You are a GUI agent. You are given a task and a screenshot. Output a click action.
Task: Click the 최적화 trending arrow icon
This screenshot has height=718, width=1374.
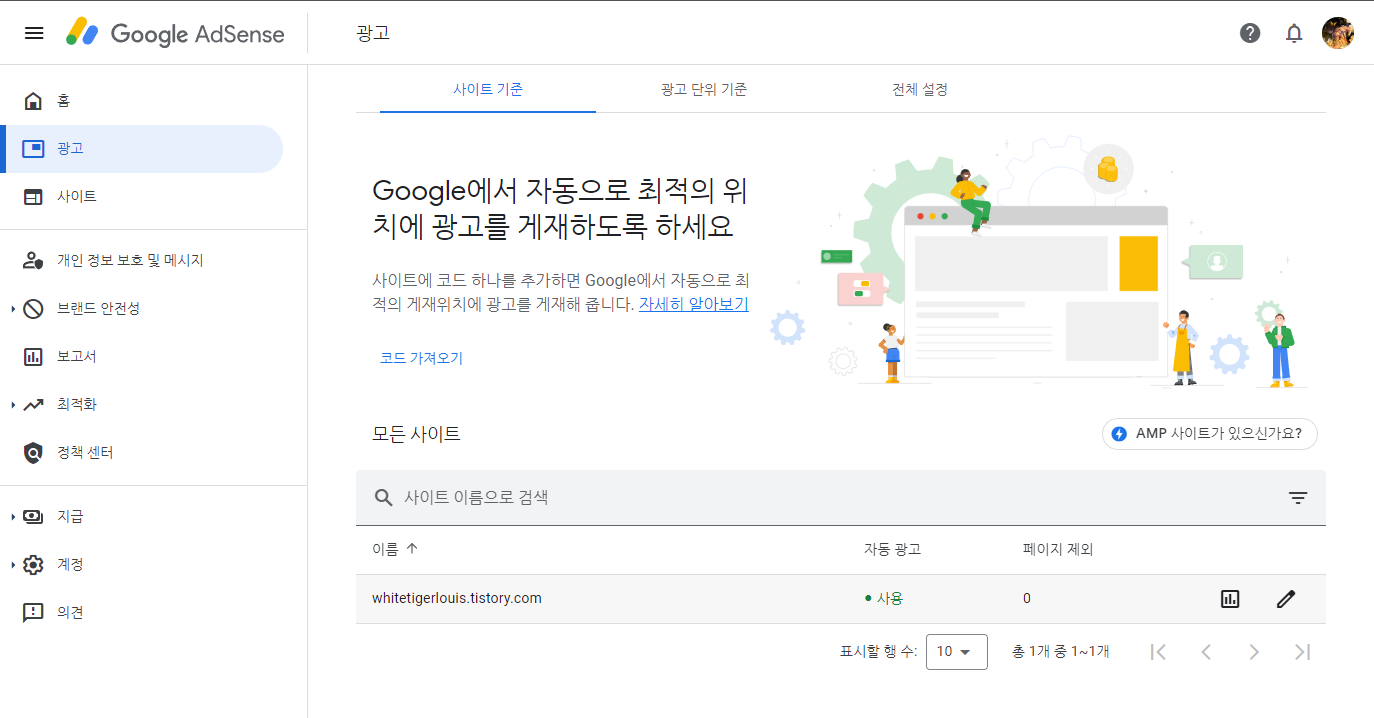[x=33, y=404]
